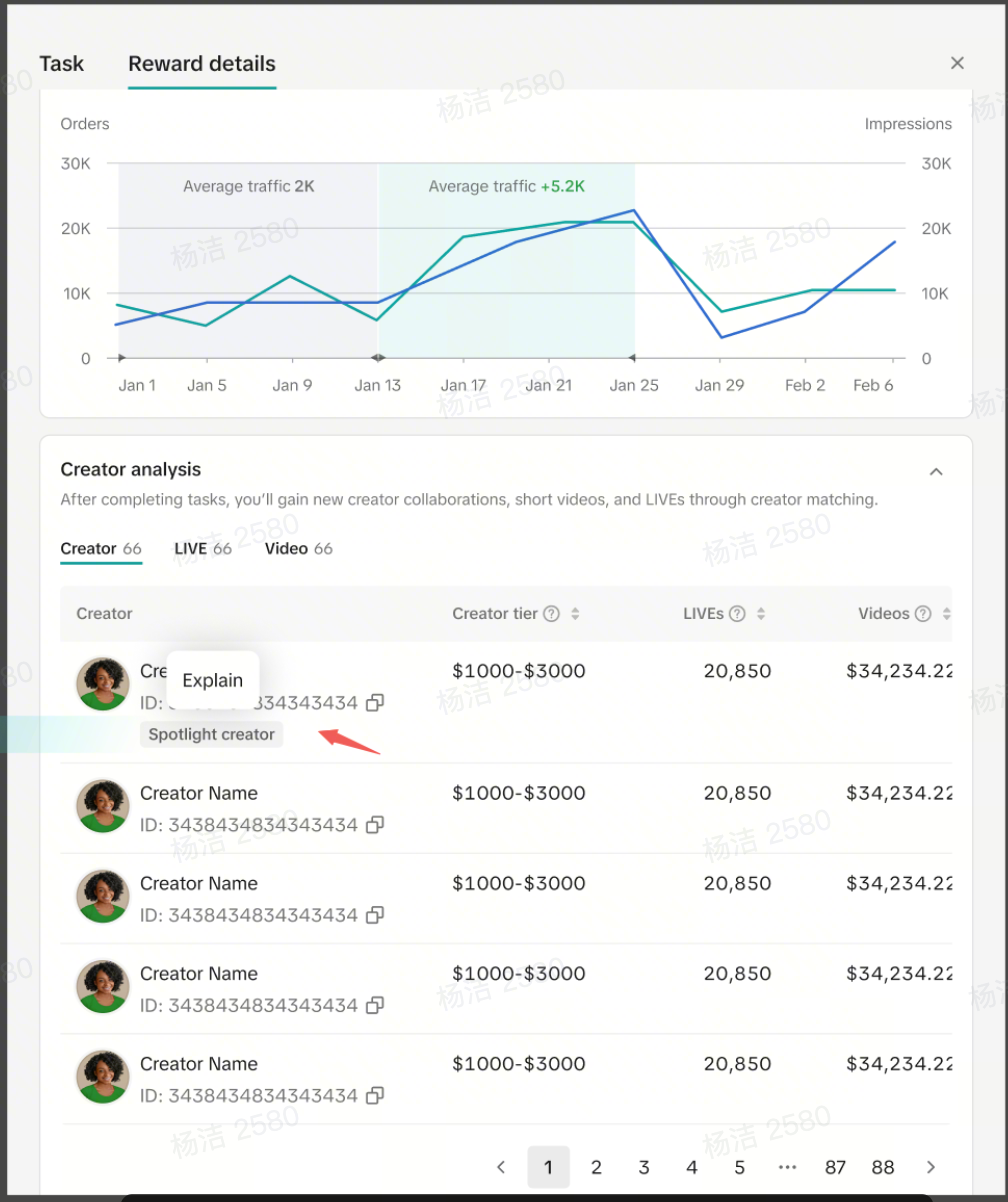Viewport: 1008px width, 1202px height.
Task: Go to next page of creators
Action: pyautogui.click(x=931, y=1167)
